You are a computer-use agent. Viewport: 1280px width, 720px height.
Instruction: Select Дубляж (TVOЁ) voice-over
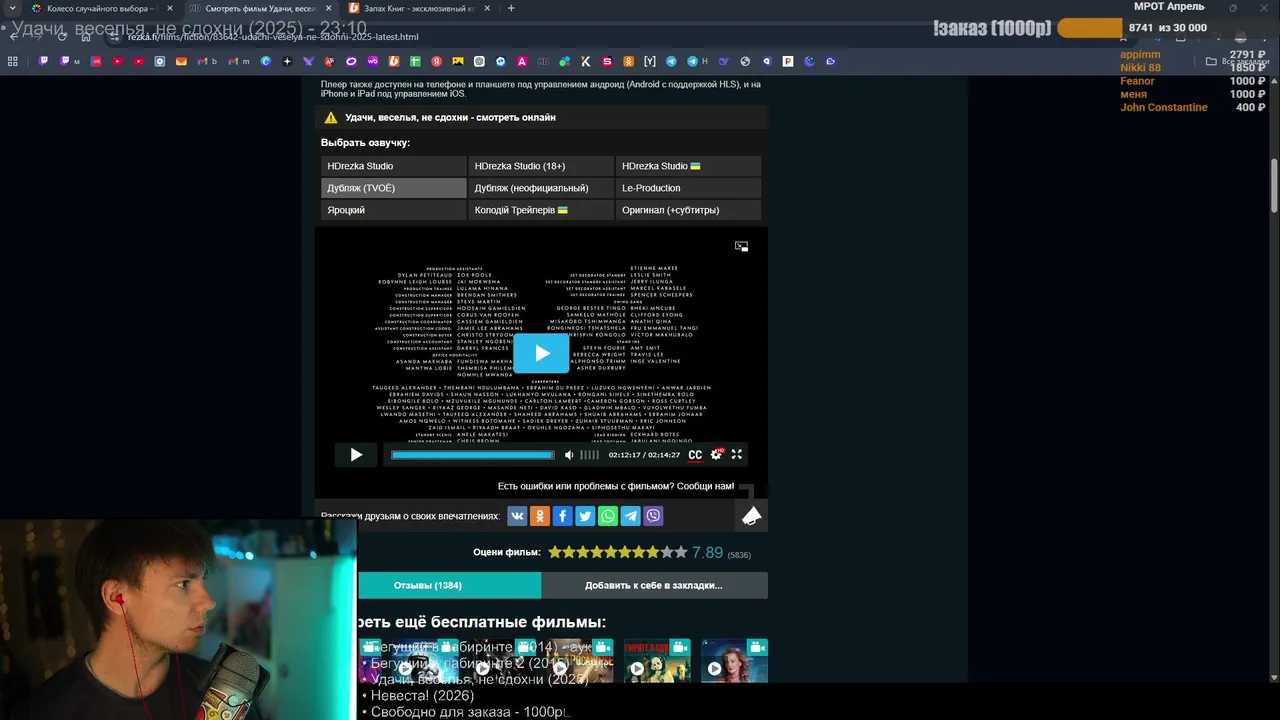click(393, 188)
